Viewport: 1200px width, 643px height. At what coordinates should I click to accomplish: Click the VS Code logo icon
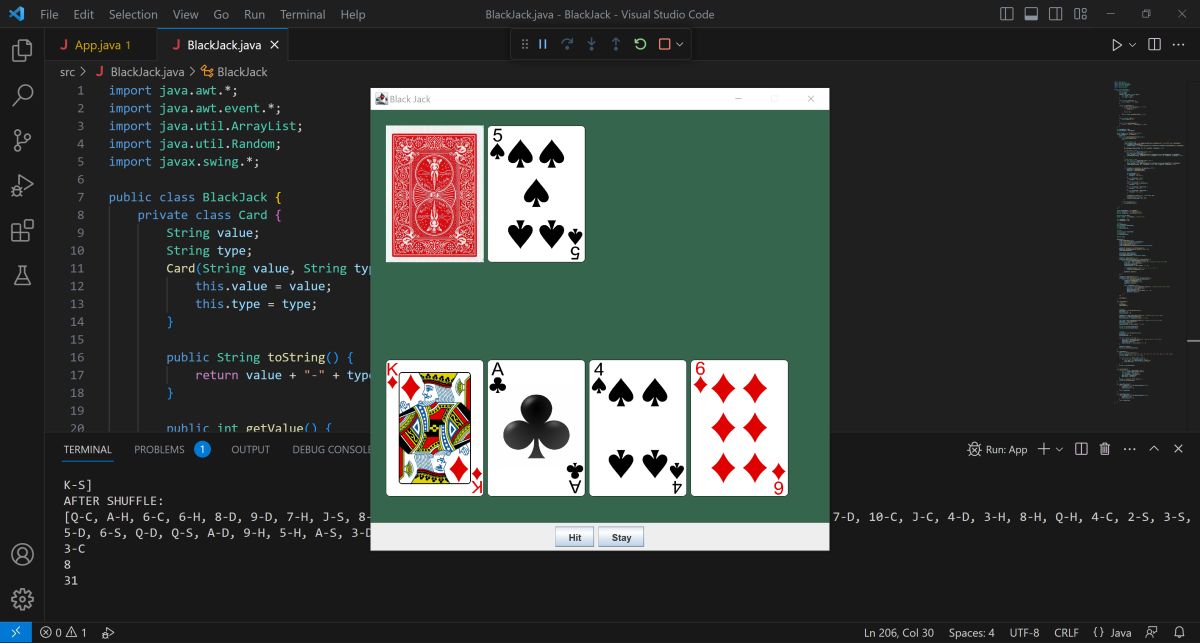16,14
